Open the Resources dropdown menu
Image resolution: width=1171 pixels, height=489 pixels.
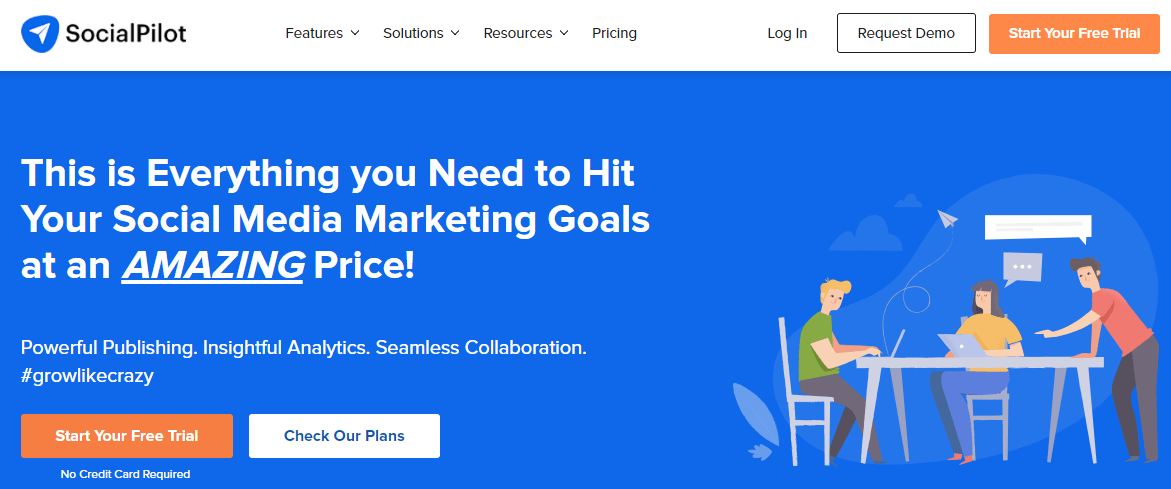(x=525, y=33)
